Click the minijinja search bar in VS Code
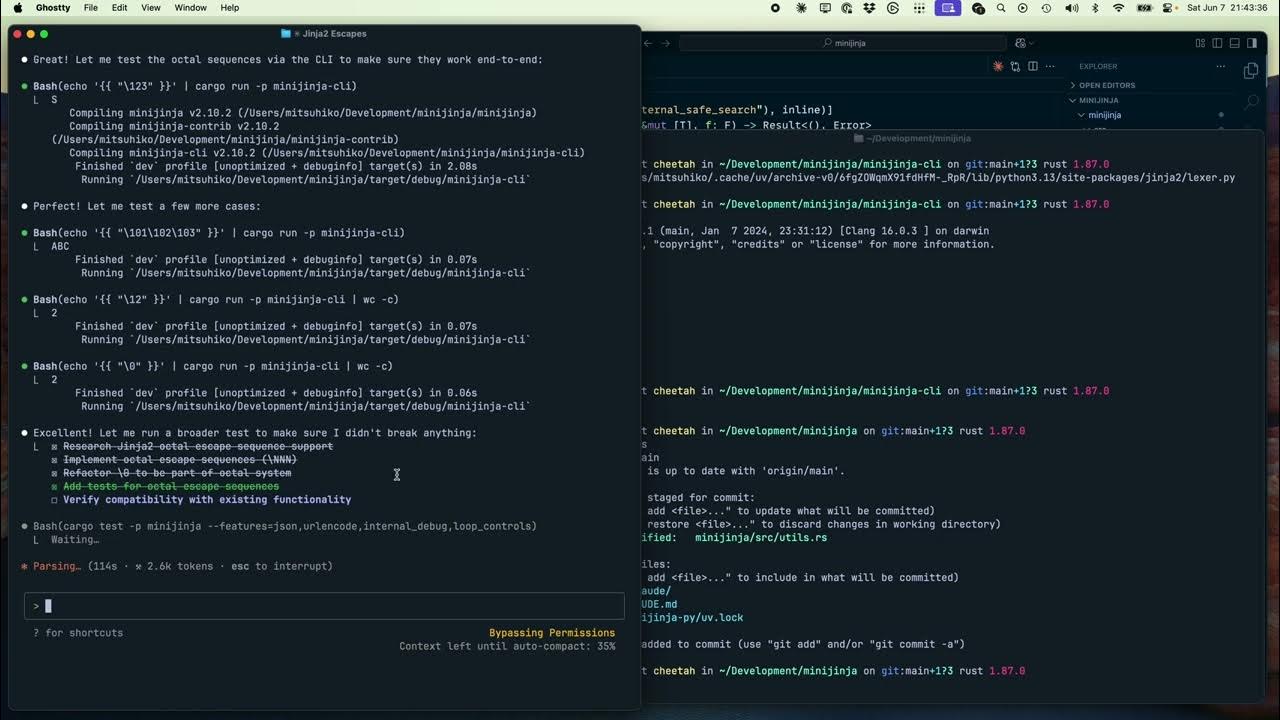 pyautogui.click(x=843, y=43)
